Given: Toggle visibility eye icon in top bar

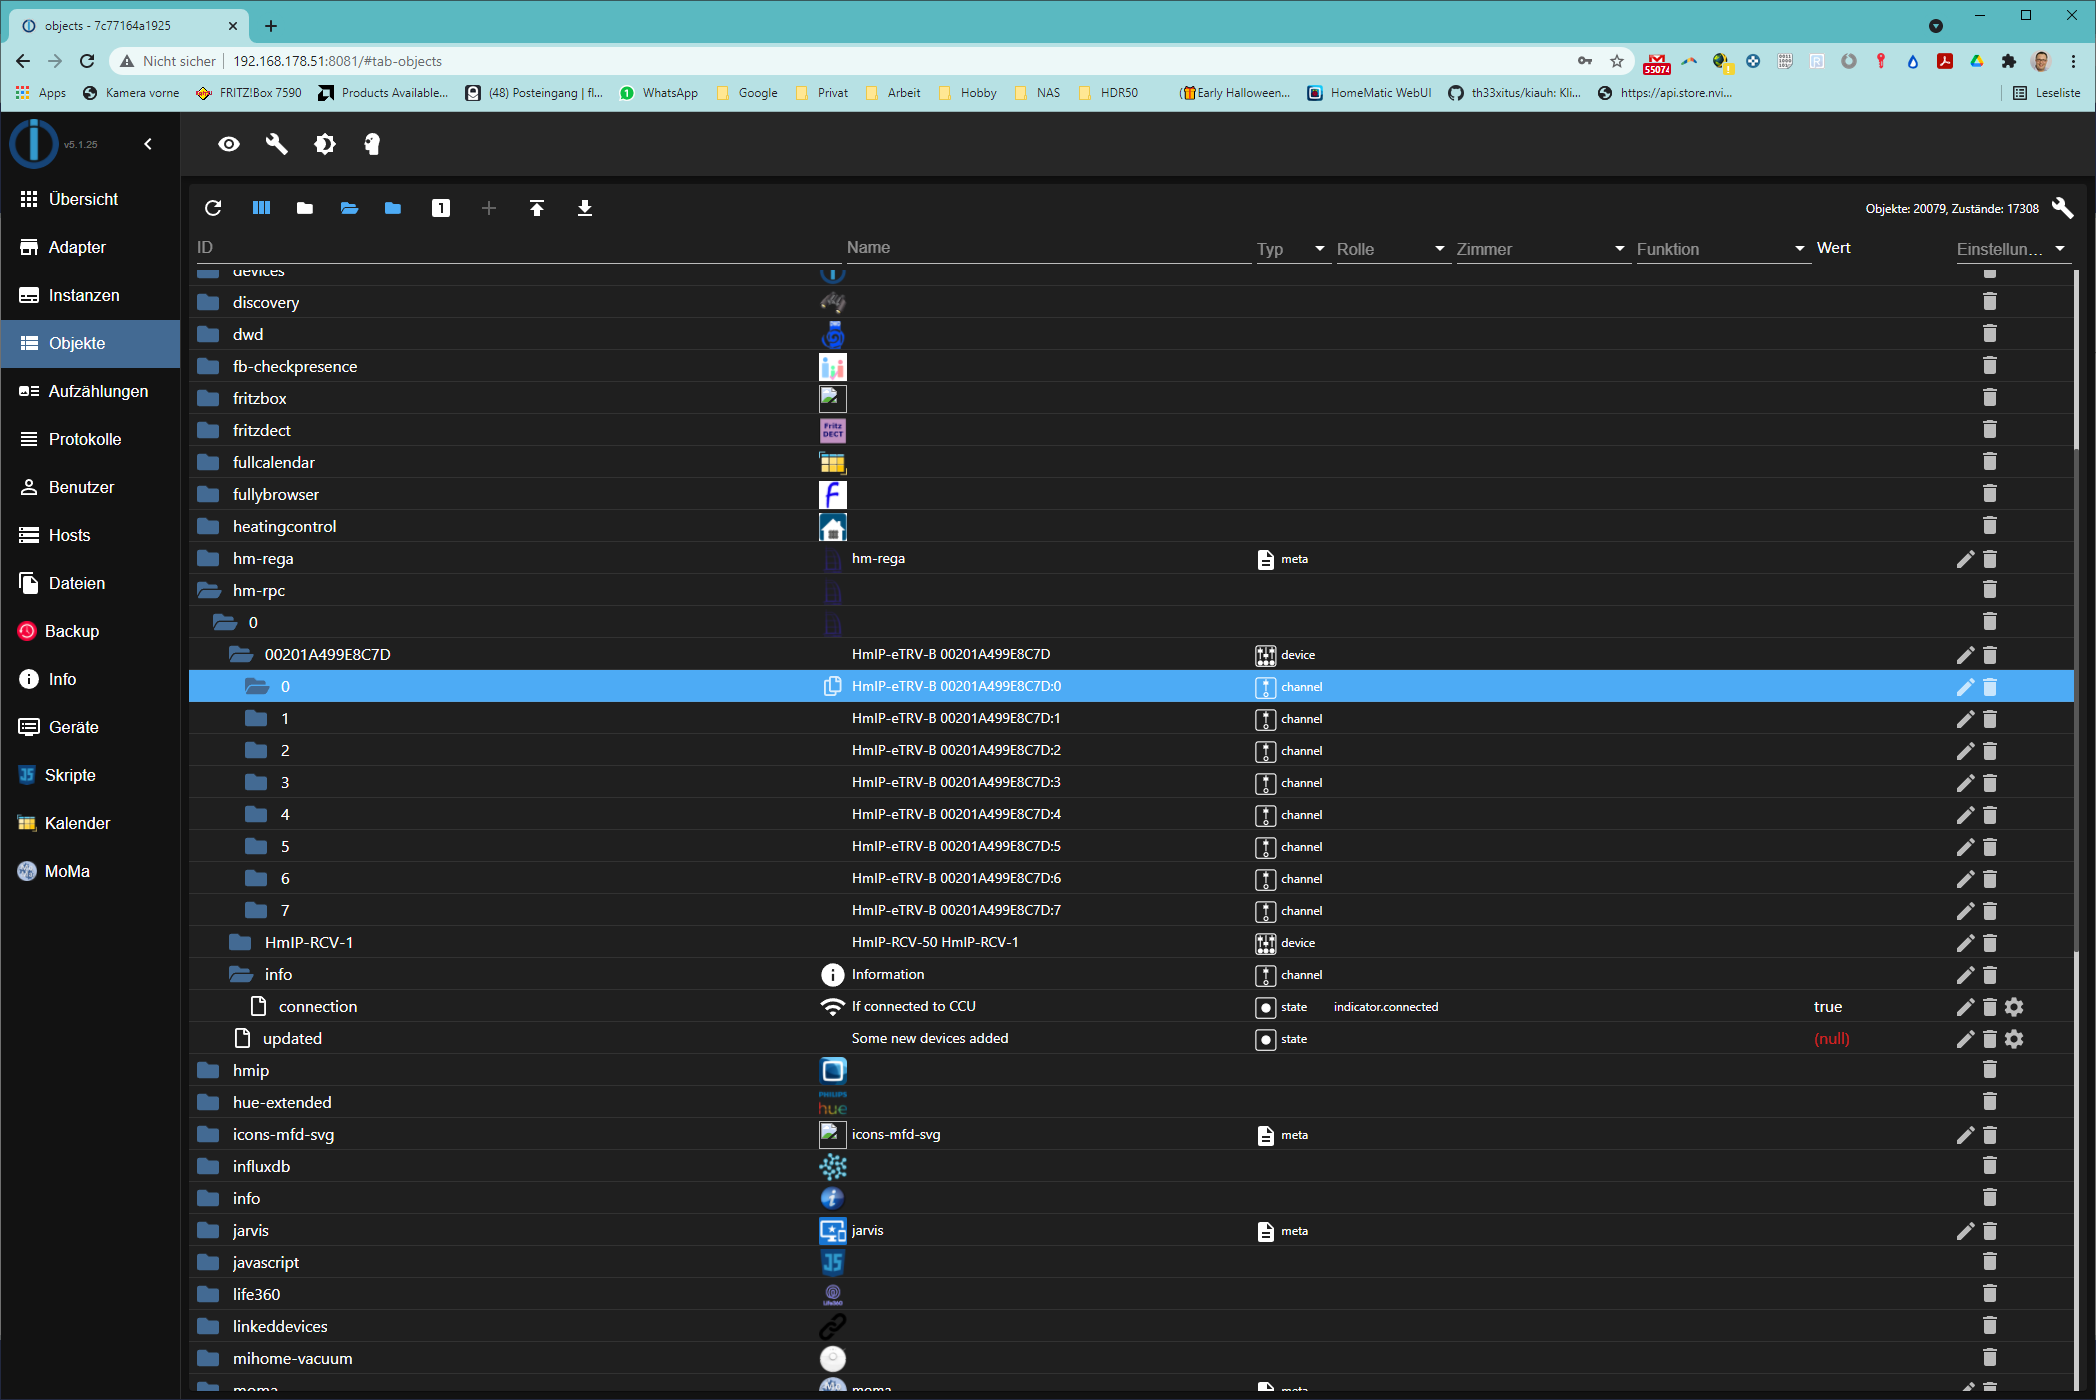Looking at the screenshot, I should pyautogui.click(x=229, y=144).
